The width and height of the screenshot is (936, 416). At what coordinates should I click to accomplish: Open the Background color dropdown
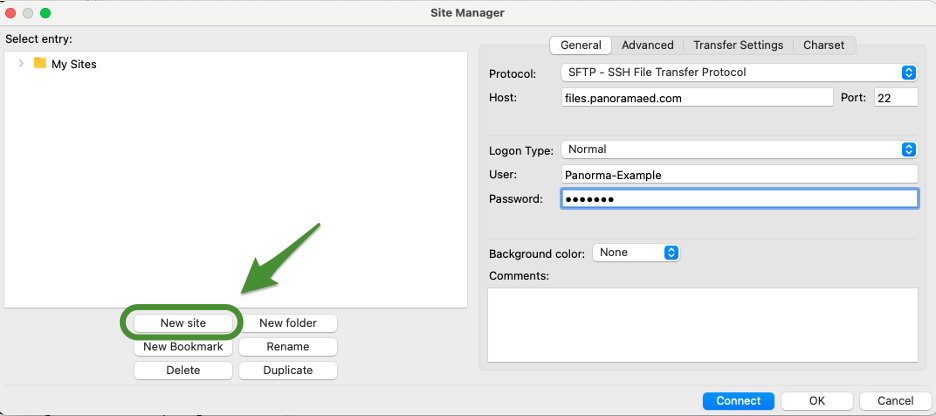click(x=636, y=253)
